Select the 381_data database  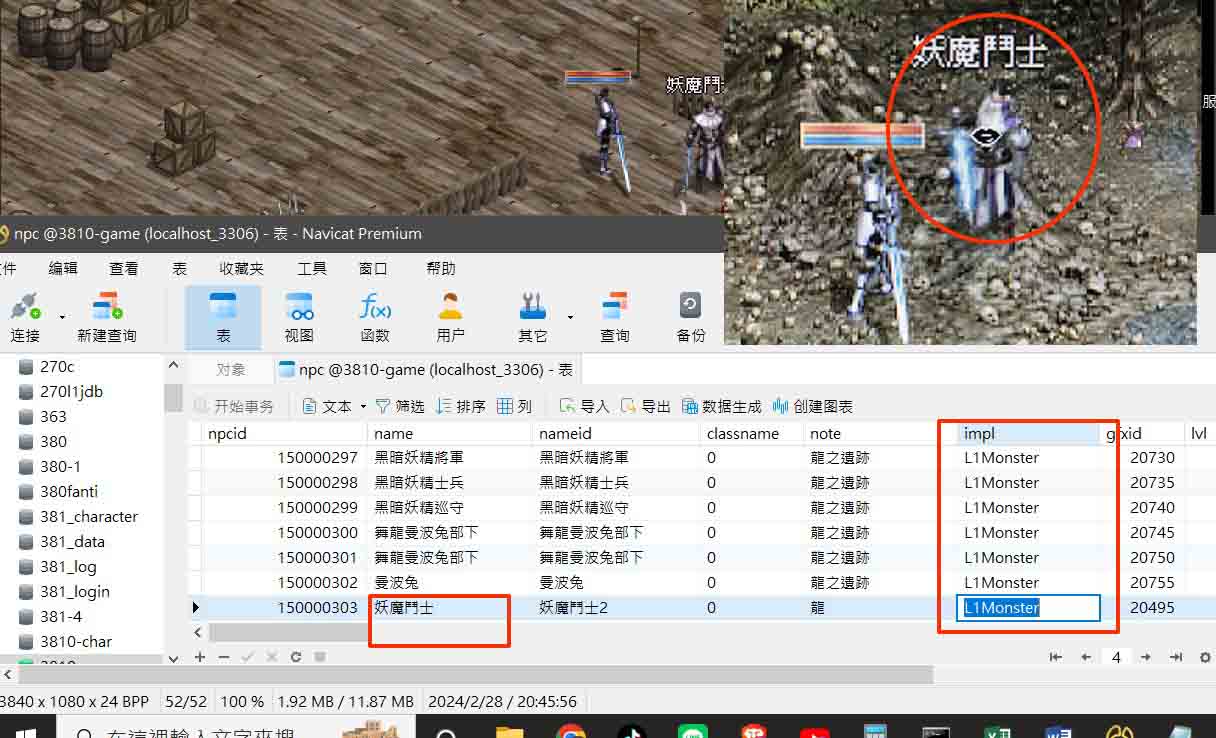tap(72, 541)
